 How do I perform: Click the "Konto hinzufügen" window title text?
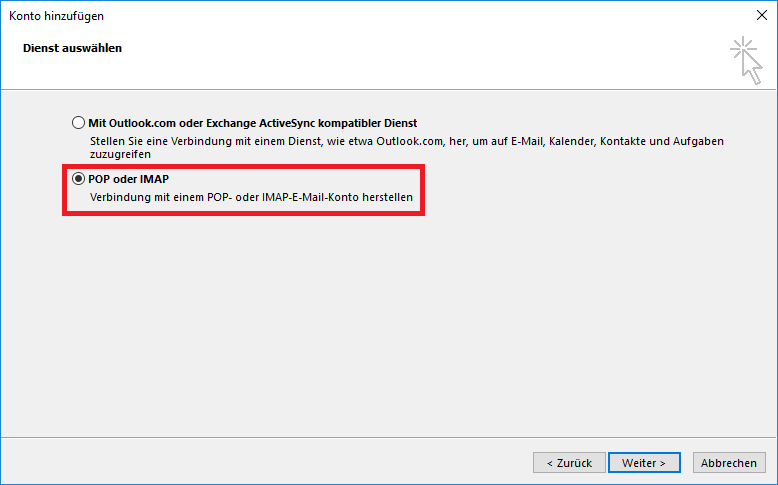(x=56, y=15)
